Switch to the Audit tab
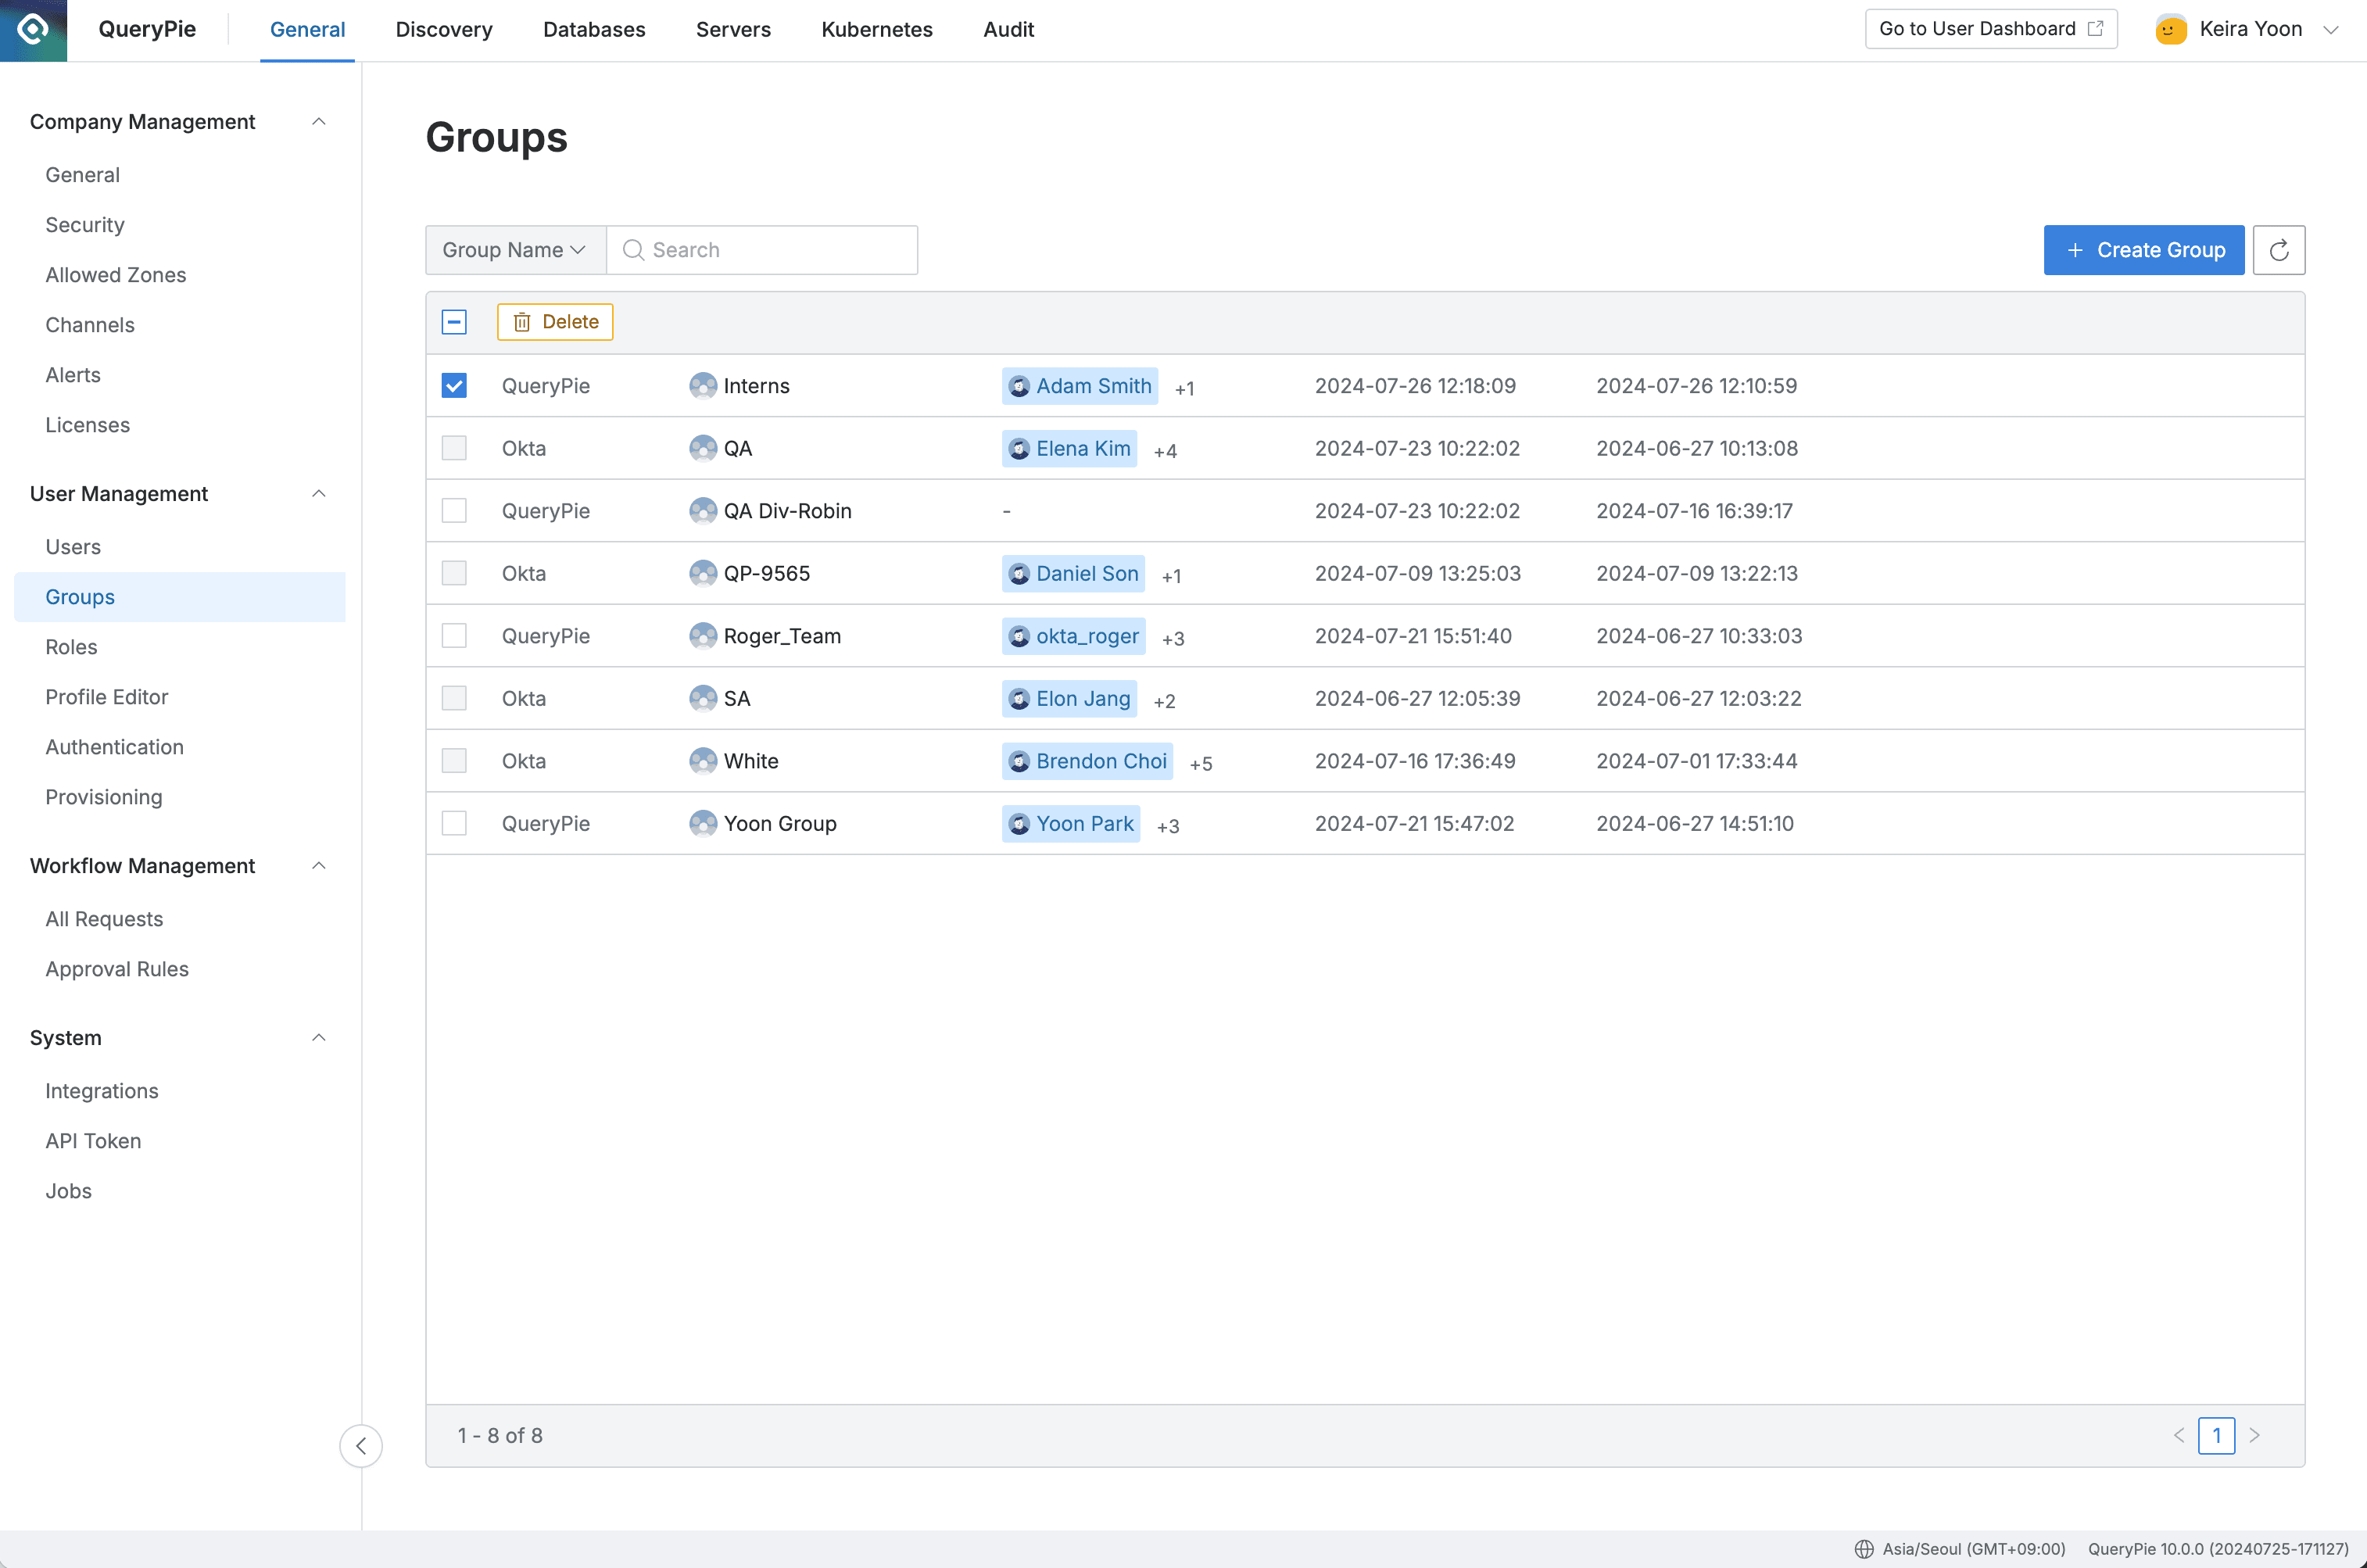The width and height of the screenshot is (2367, 1568). (1008, 29)
